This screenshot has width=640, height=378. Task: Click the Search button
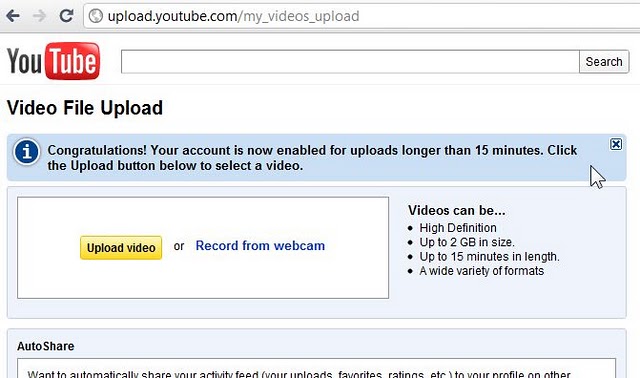(x=604, y=62)
